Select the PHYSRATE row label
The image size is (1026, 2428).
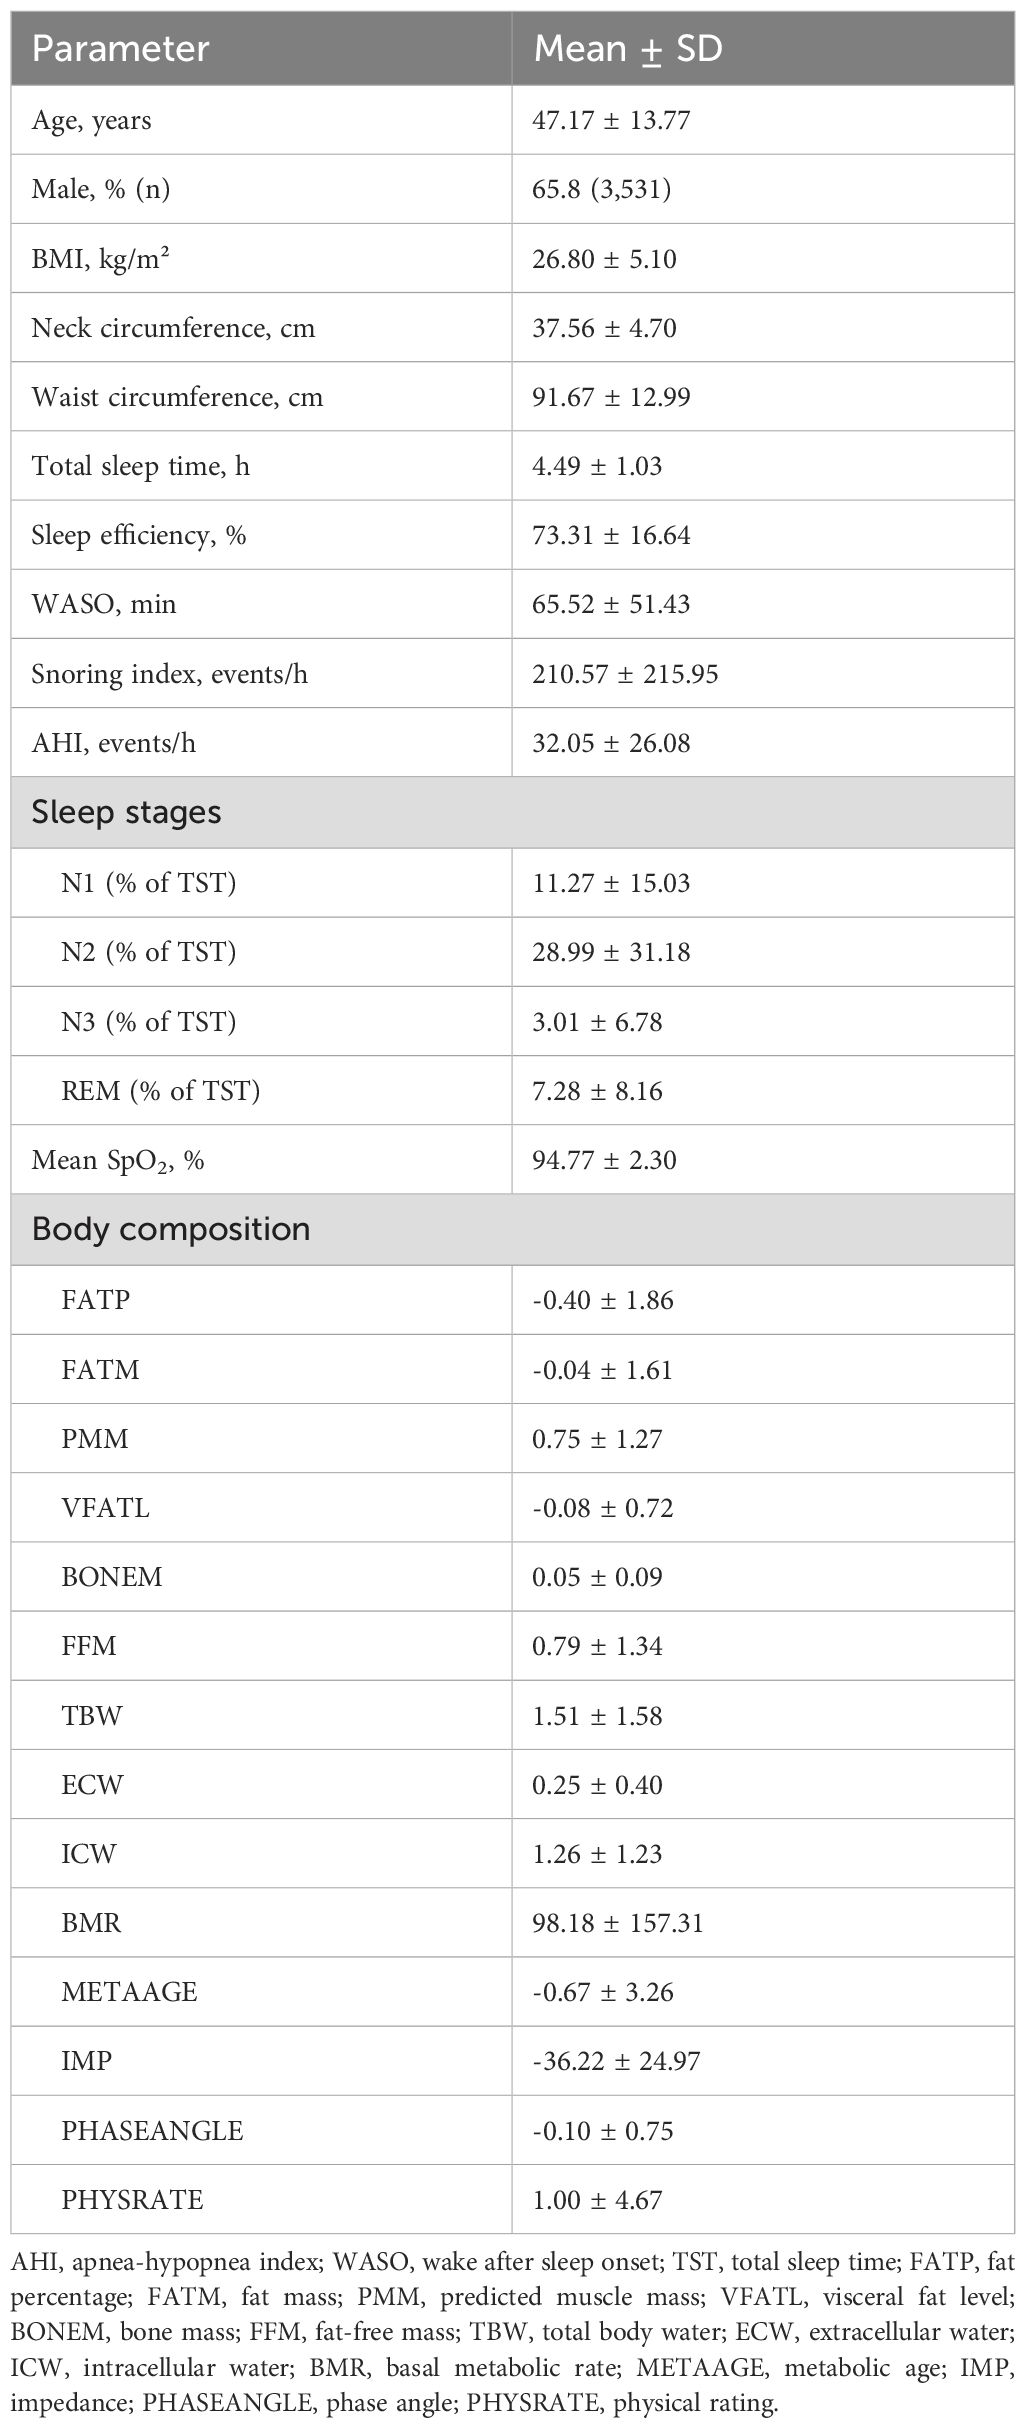tap(132, 2200)
